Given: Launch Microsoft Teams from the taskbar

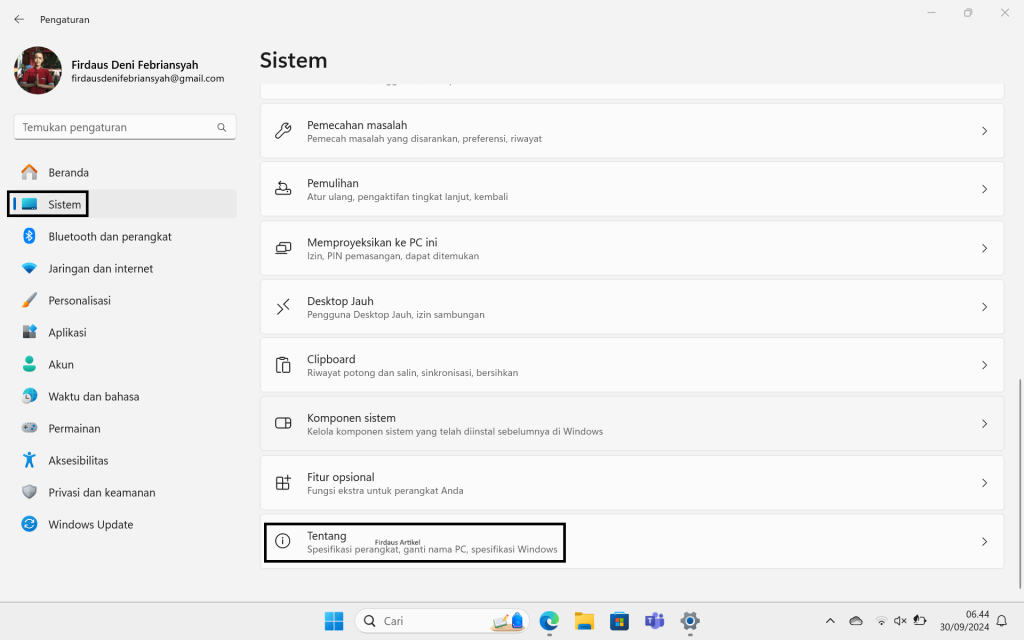Looking at the screenshot, I should 654,621.
